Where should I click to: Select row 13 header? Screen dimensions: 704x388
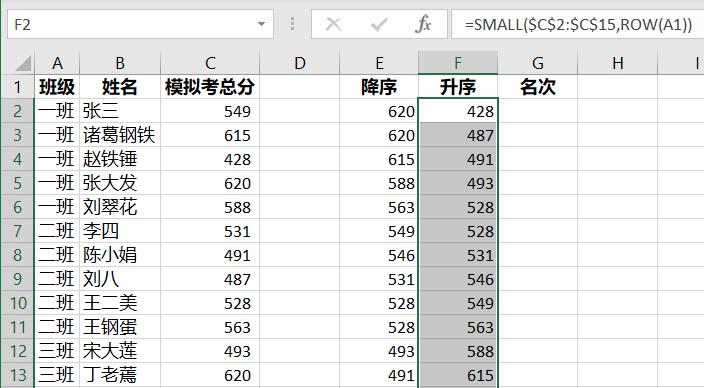point(18,375)
